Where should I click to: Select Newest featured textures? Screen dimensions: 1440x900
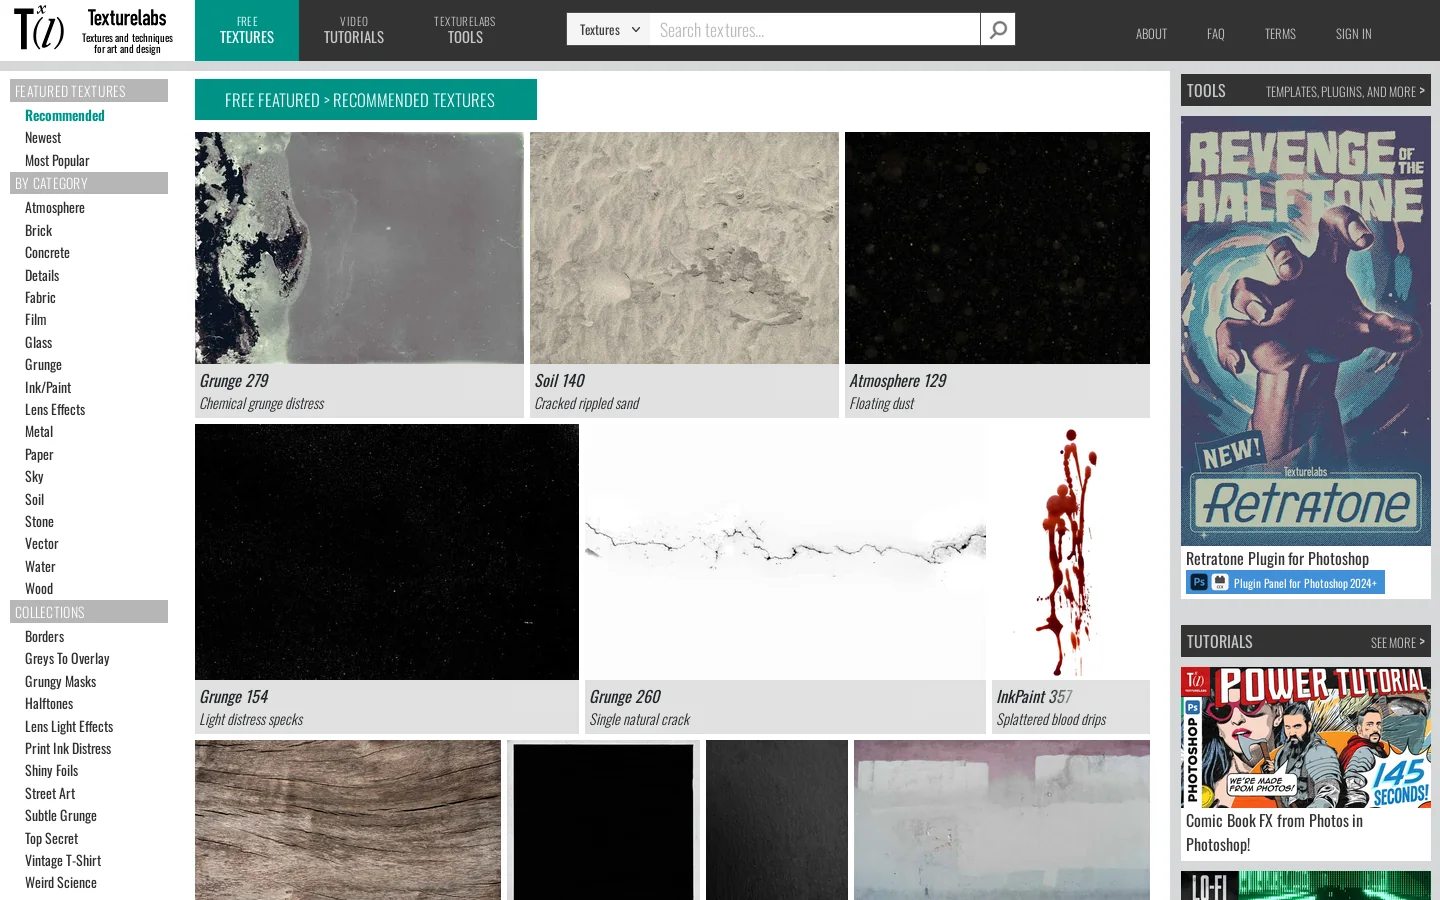[43, 138]
